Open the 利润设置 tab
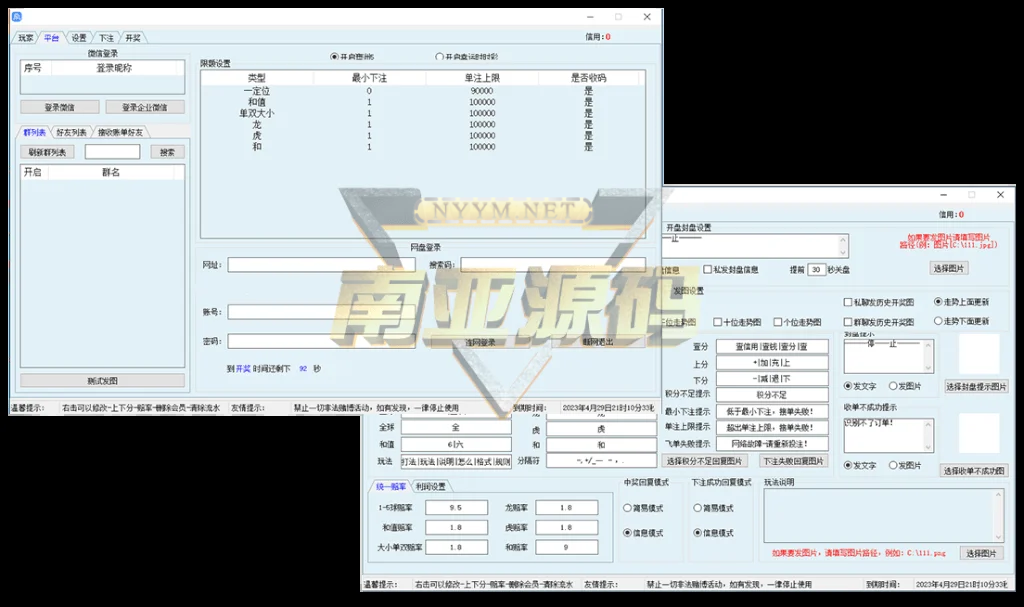1024x607 pixels. 429,487
